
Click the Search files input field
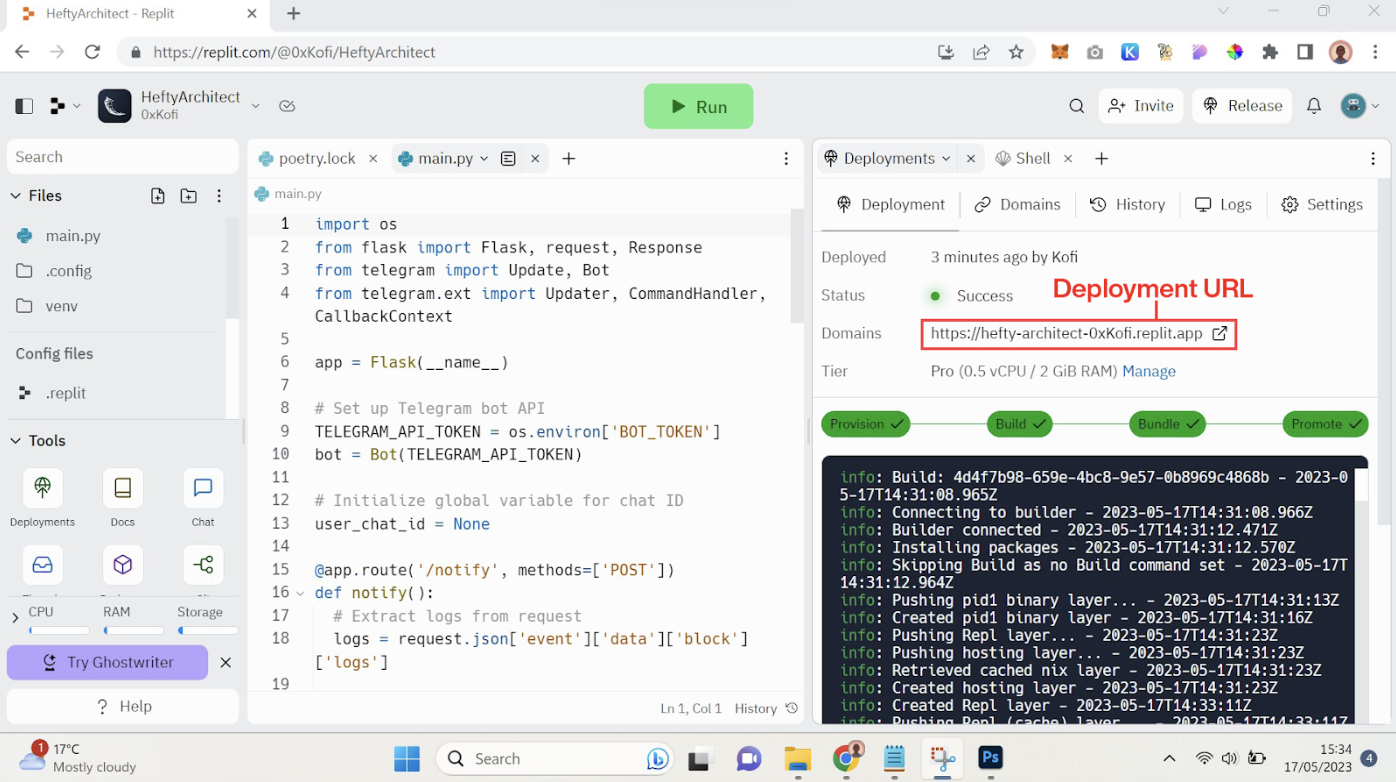pos(122,157)
